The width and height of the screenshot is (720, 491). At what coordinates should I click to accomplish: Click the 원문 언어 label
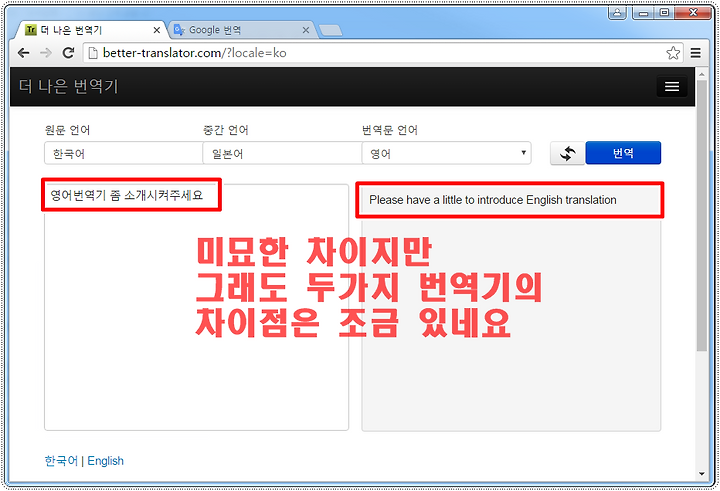(x=68, y=130)
